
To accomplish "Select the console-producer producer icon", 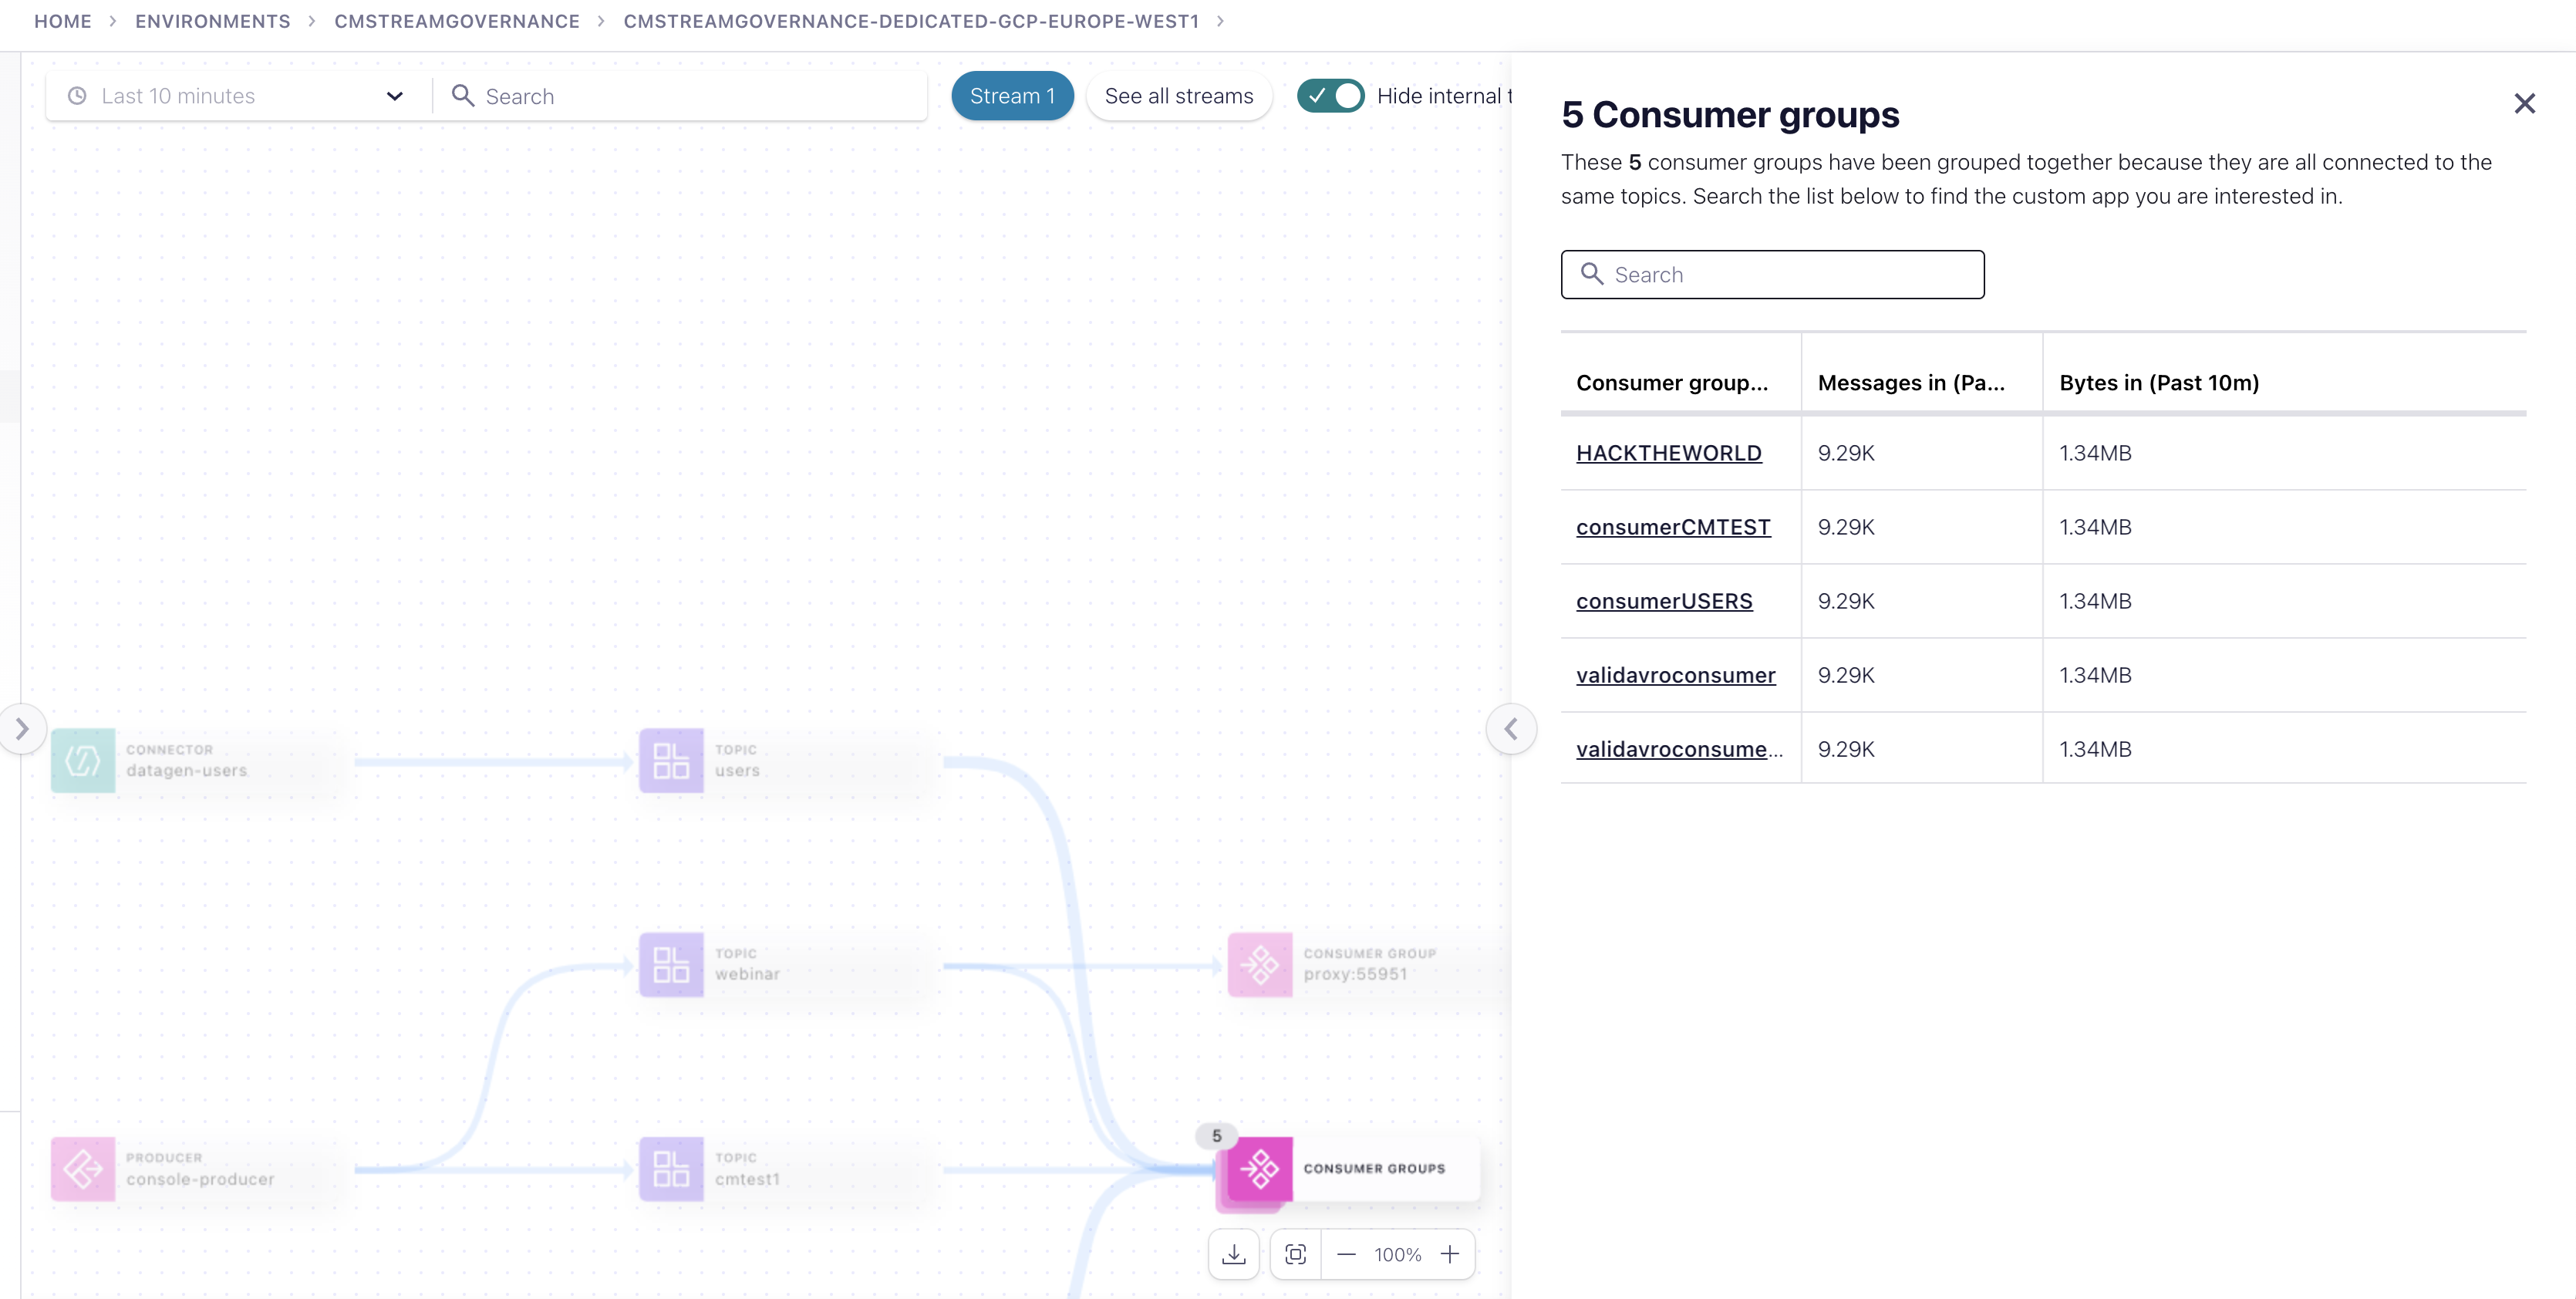I will (83, 1168).
